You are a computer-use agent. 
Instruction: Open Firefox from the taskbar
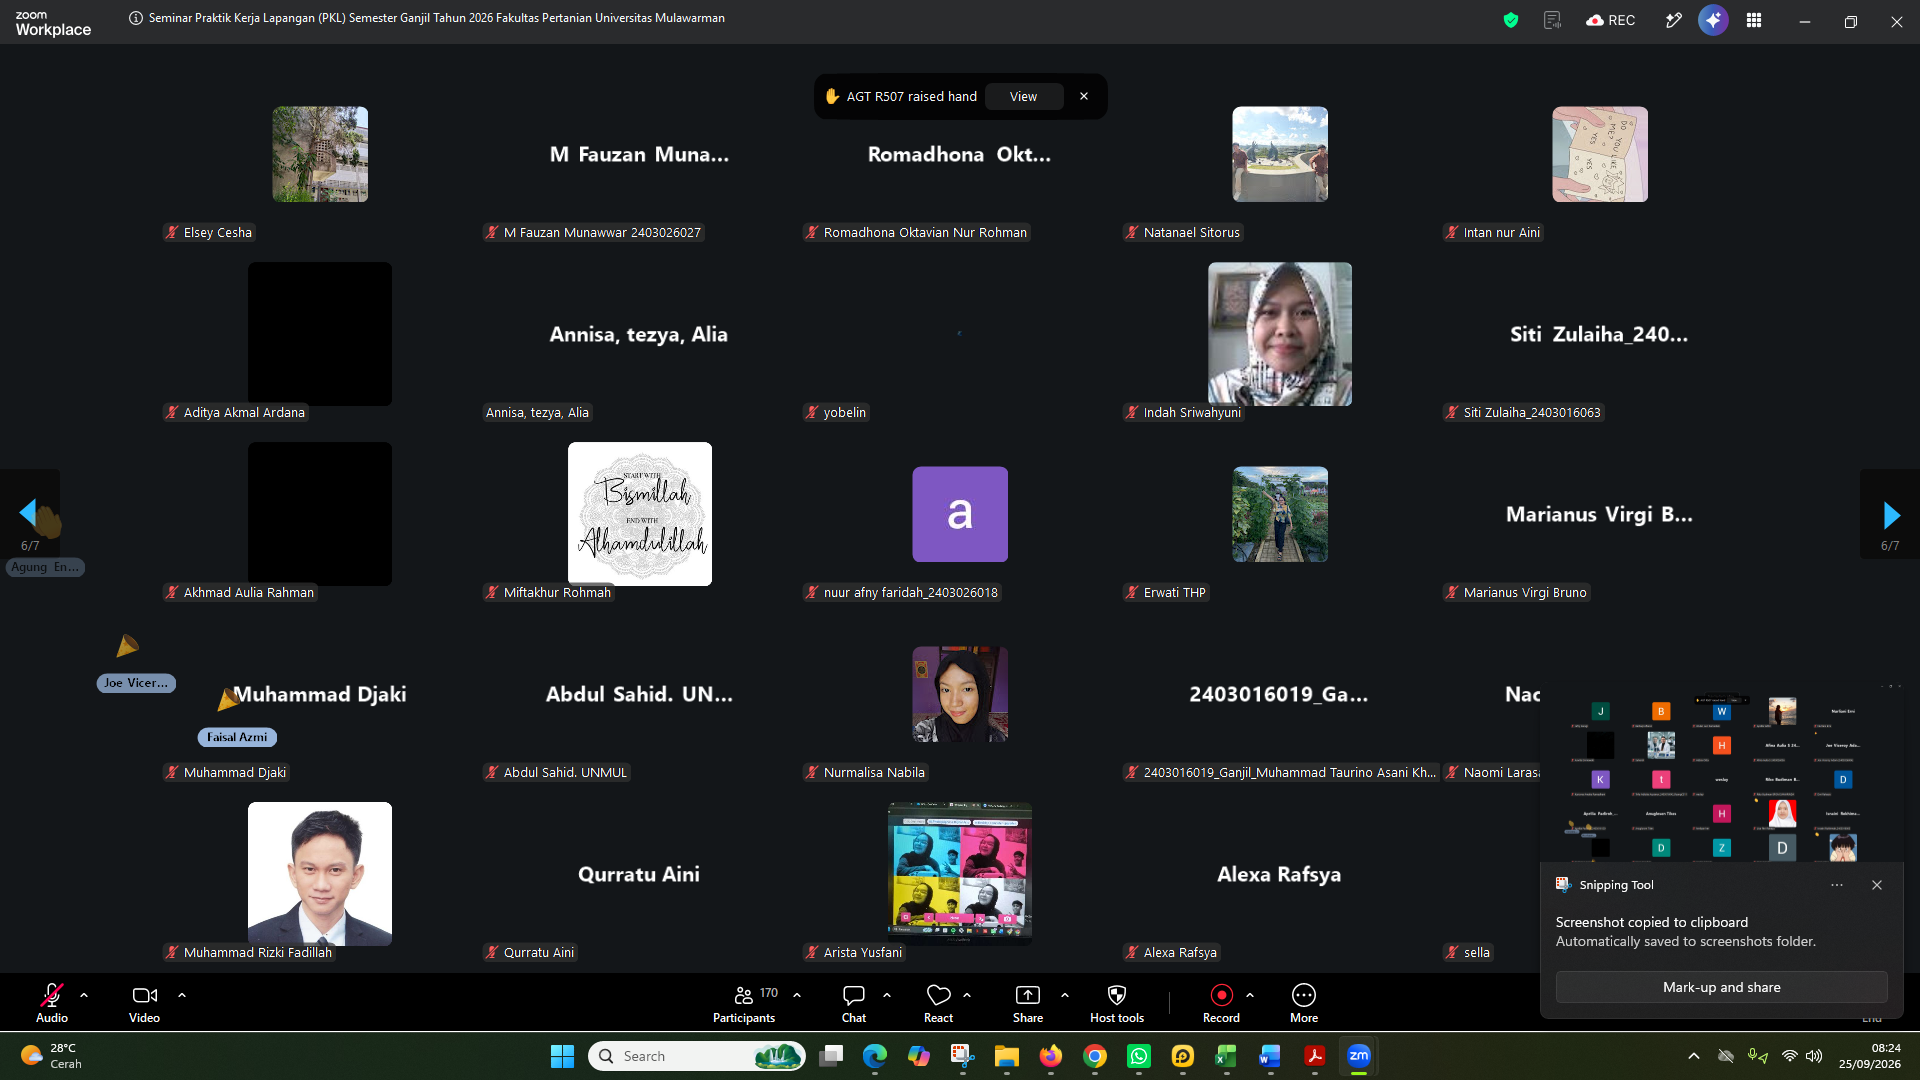tap(1050, 1056)
